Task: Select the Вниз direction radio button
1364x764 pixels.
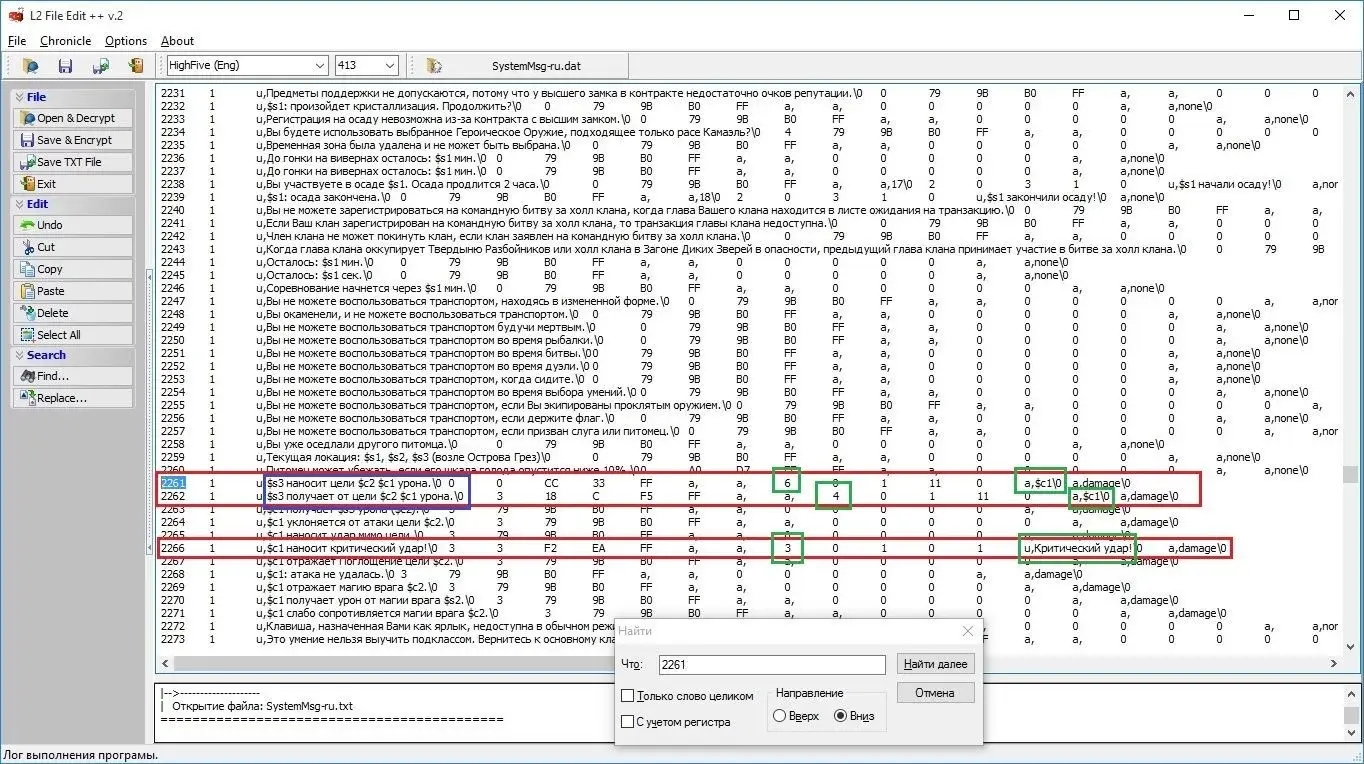Action: coord(840,716)
